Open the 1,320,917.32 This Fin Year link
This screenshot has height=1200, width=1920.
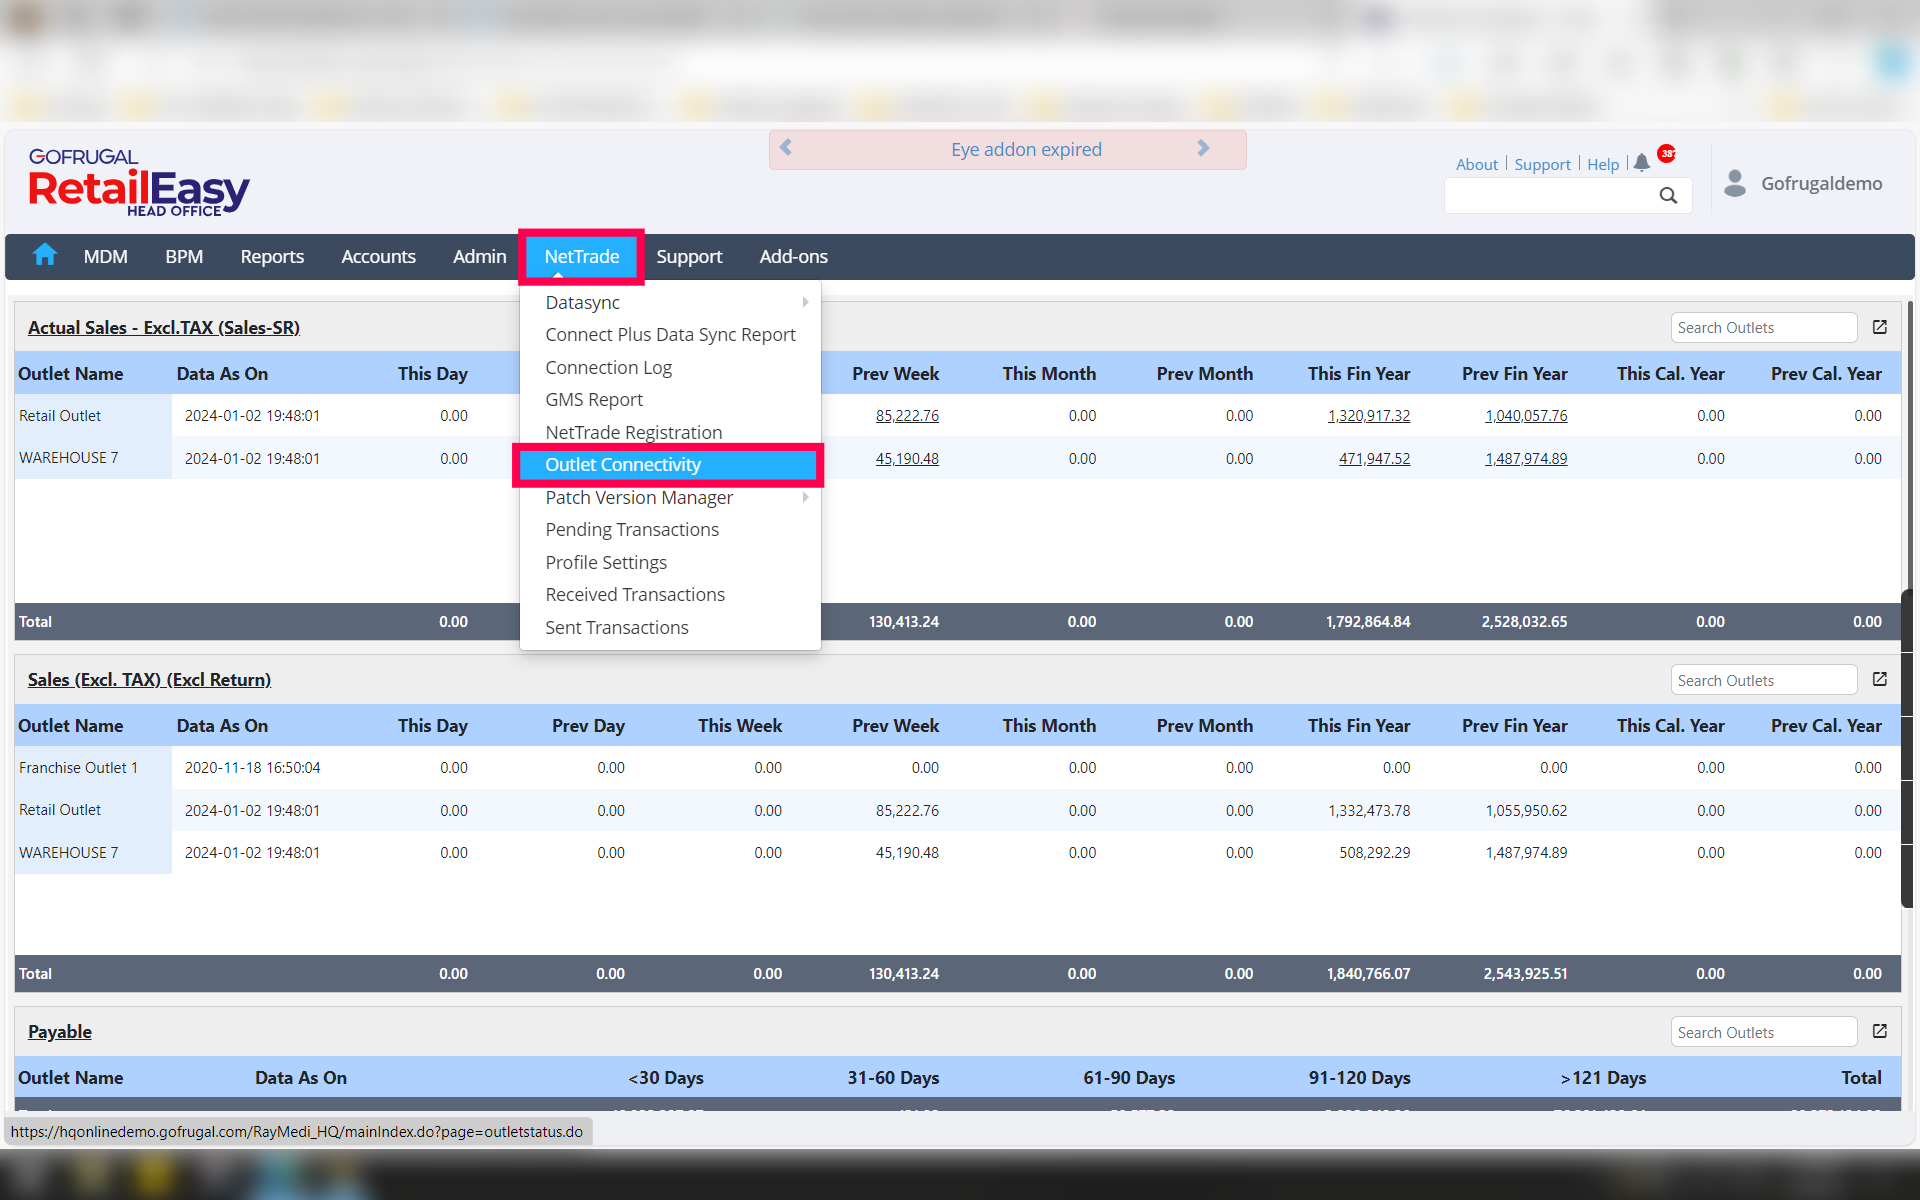click(1368, 416)
